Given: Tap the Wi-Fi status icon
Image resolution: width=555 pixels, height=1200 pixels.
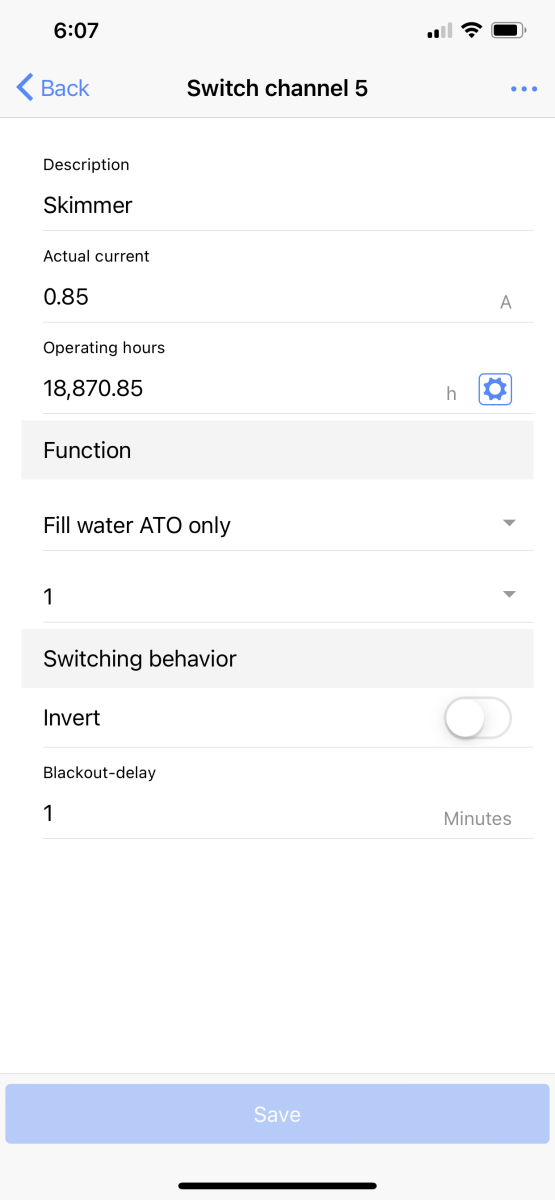Looking at the screenshot, I should click(x=471, y=31).
